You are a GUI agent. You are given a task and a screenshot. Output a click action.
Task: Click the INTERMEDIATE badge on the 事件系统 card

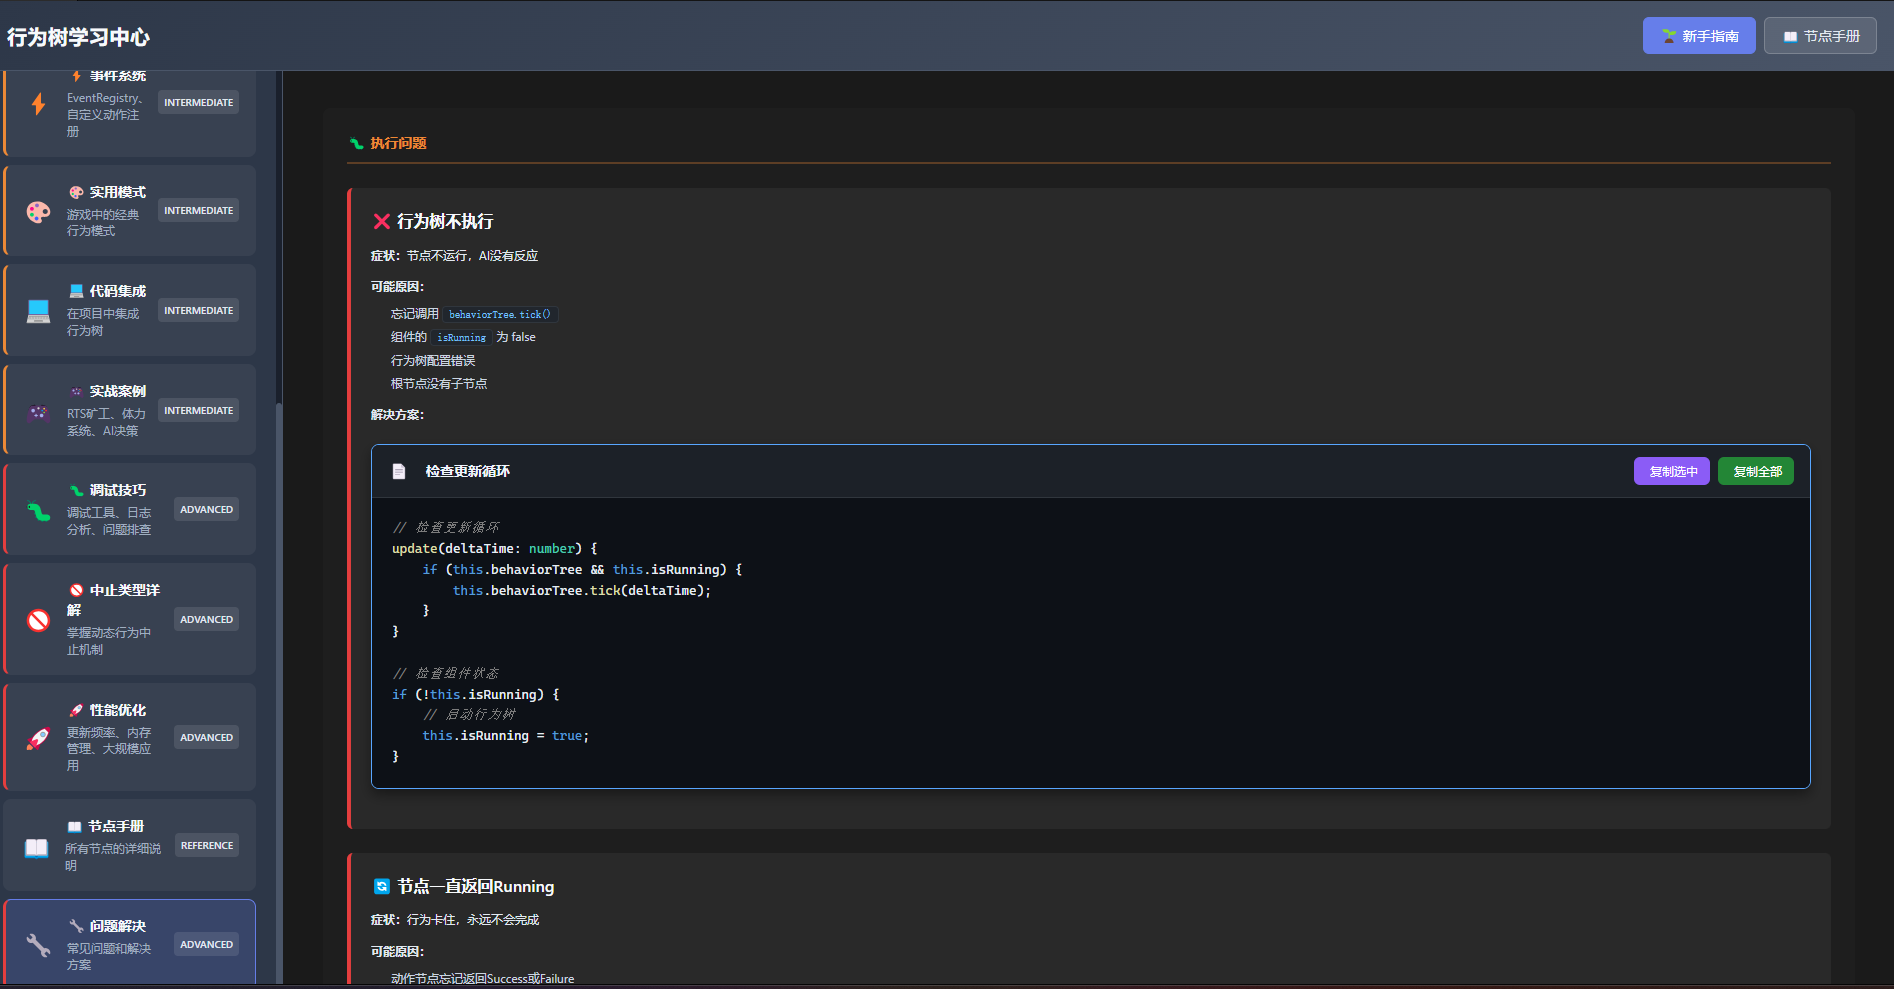point(199,103)
